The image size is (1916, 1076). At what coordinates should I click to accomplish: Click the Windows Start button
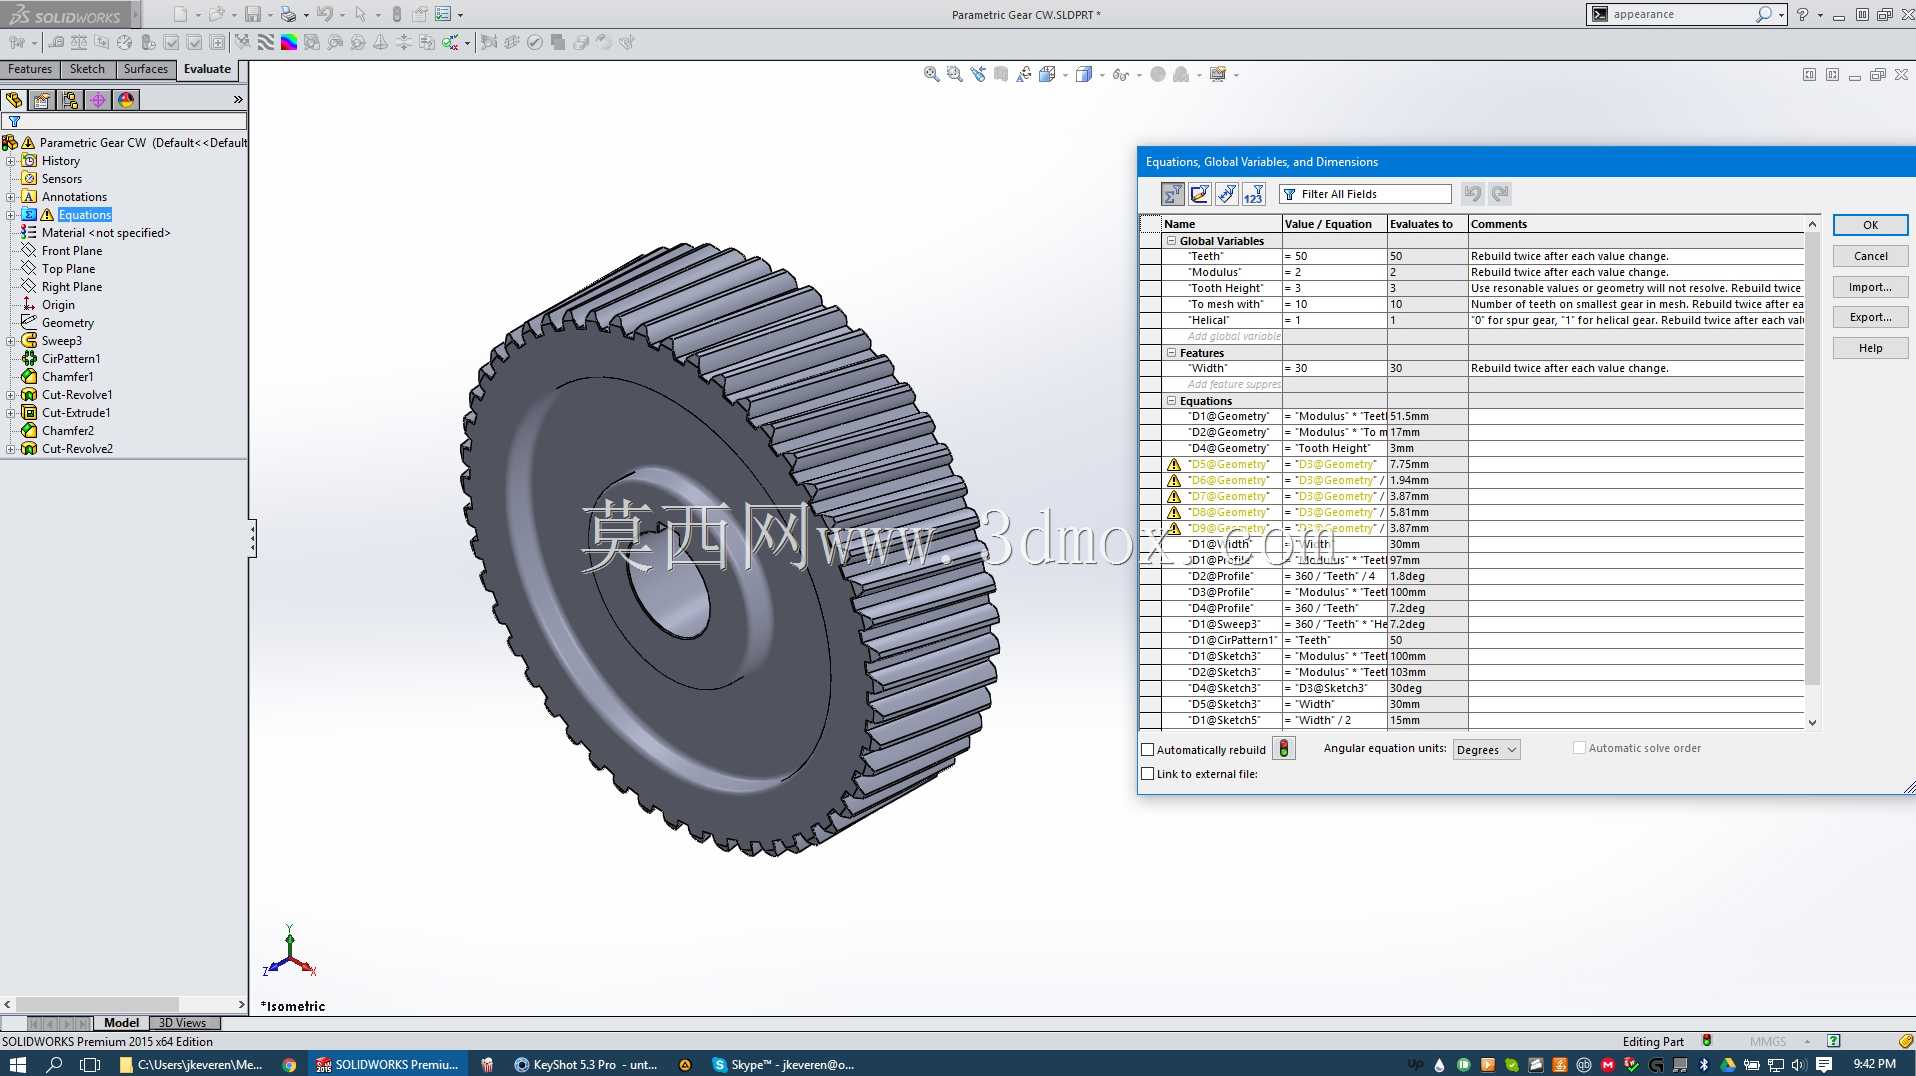tap(18, 1064)
